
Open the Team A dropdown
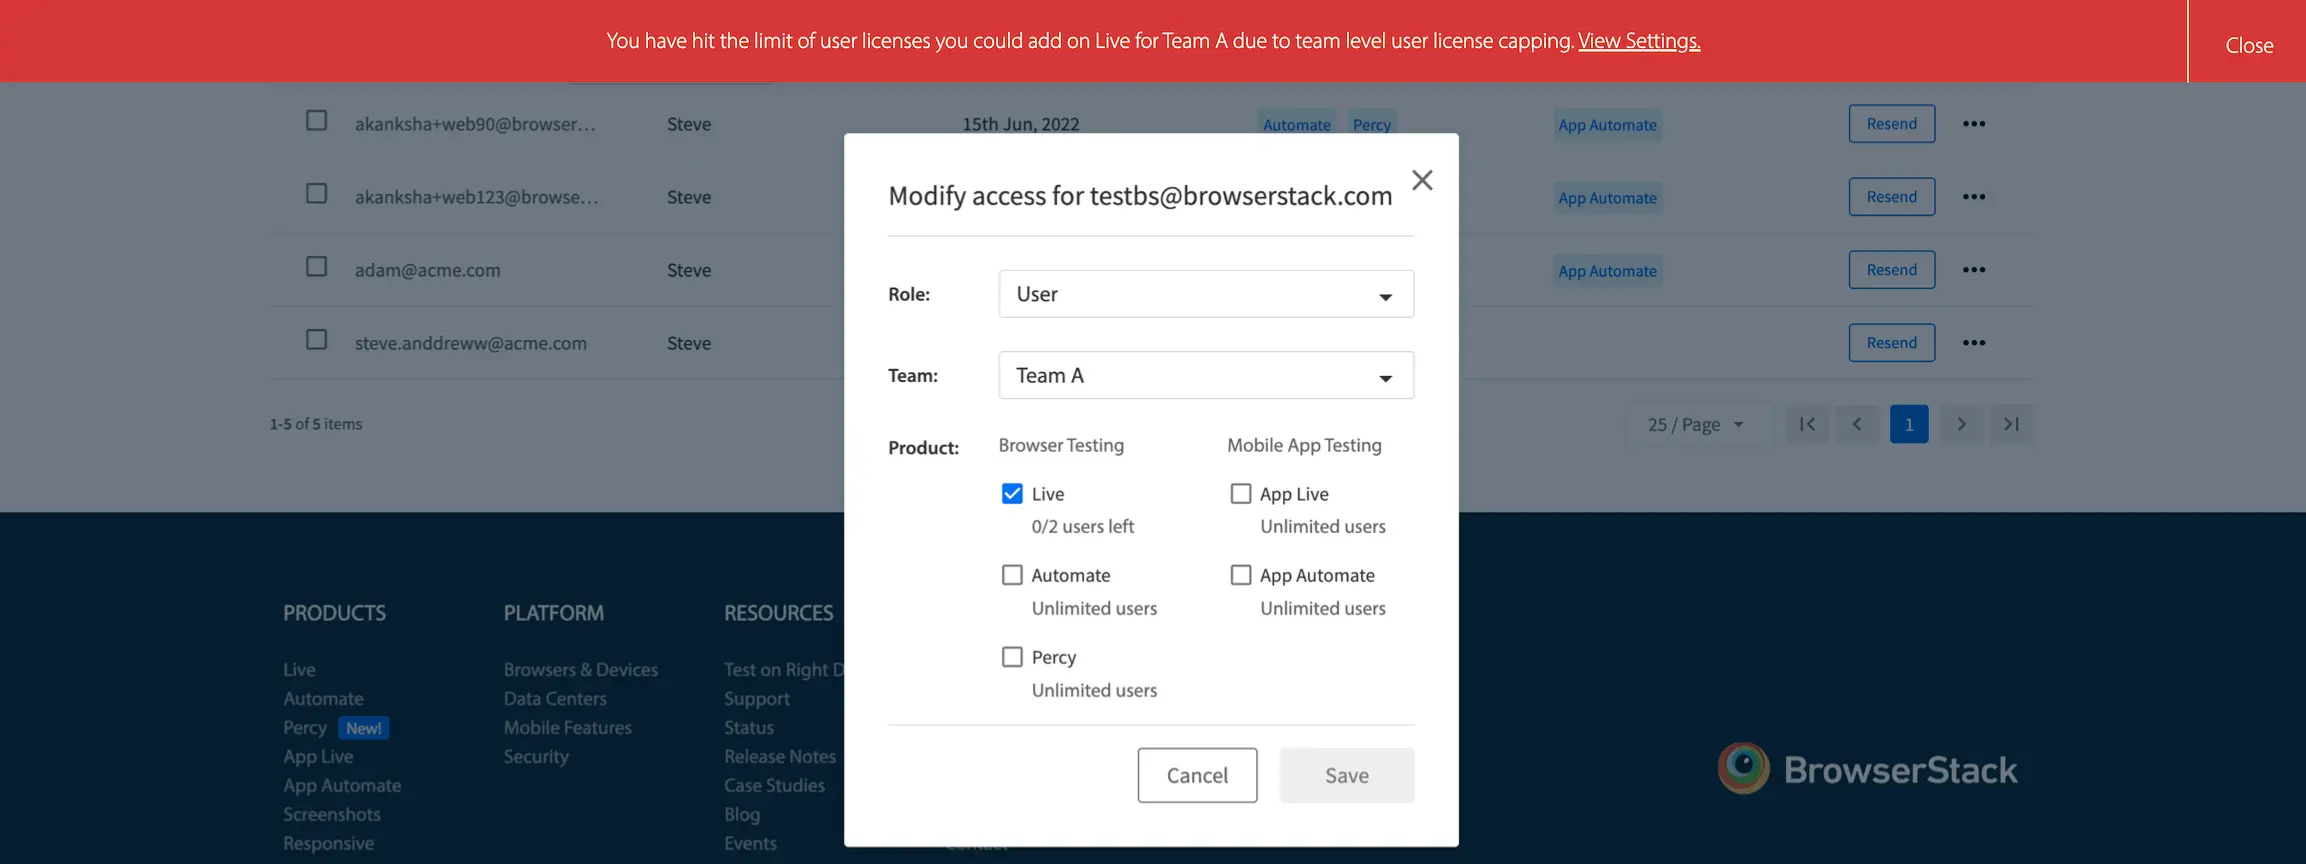click(1205, 376)
